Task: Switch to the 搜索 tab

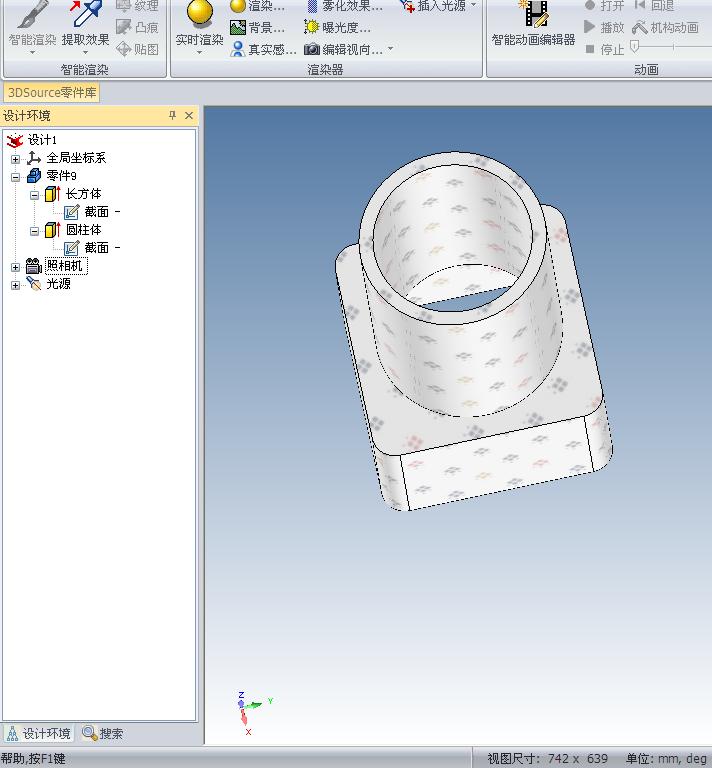Action: 103,733
